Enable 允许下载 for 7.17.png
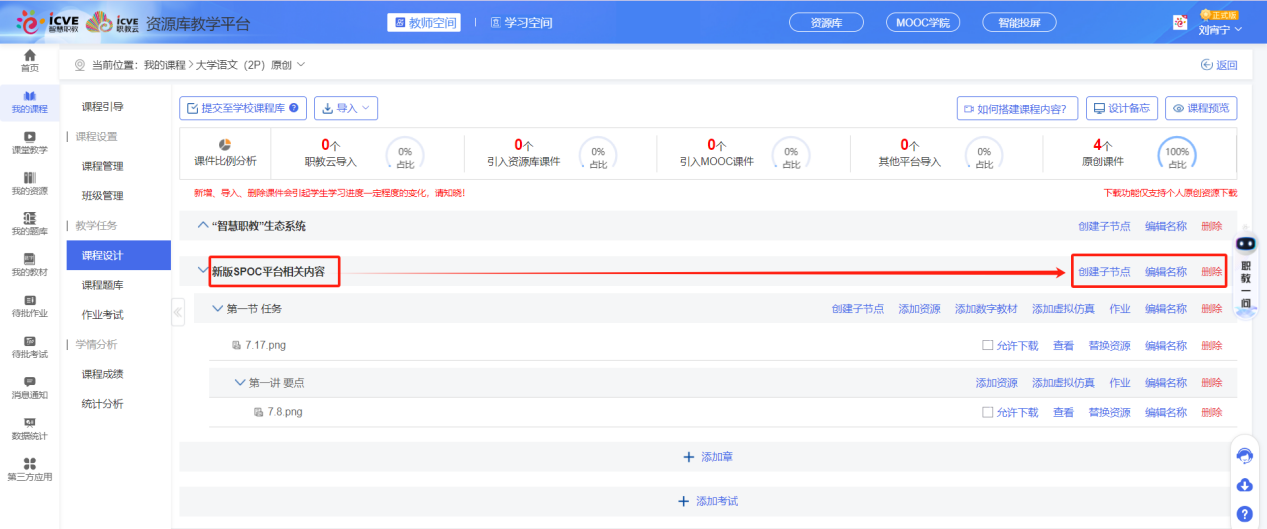This screenshot has width=1267, height=529. click(988, 346)
